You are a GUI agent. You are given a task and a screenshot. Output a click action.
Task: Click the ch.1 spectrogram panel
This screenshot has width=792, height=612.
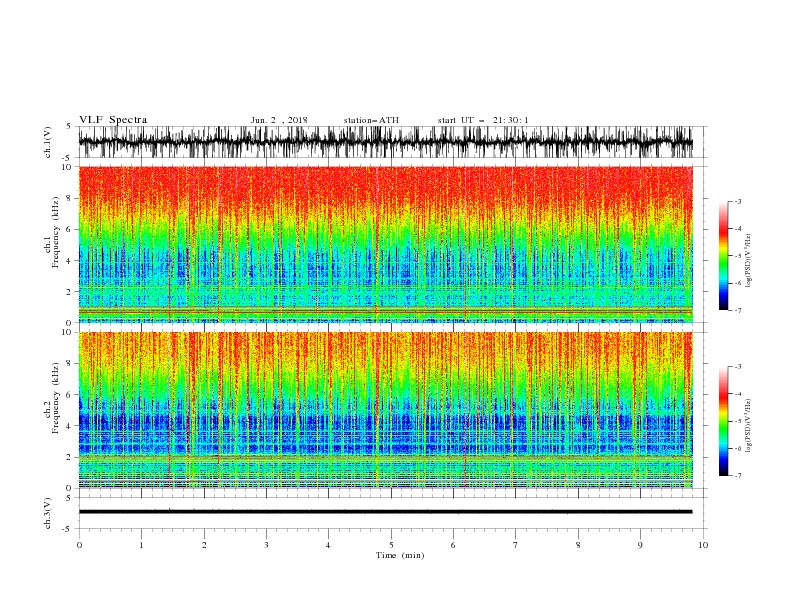pyautogui.click(x=385, y=244)
